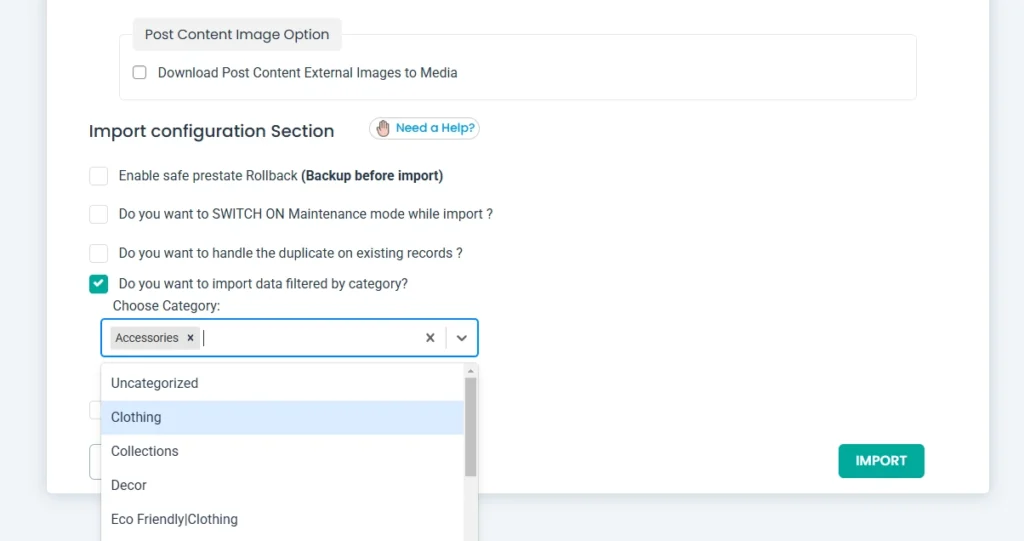Click the IMPORT button
Viewport: 1024px width, 541px height.
pos(881,461)
